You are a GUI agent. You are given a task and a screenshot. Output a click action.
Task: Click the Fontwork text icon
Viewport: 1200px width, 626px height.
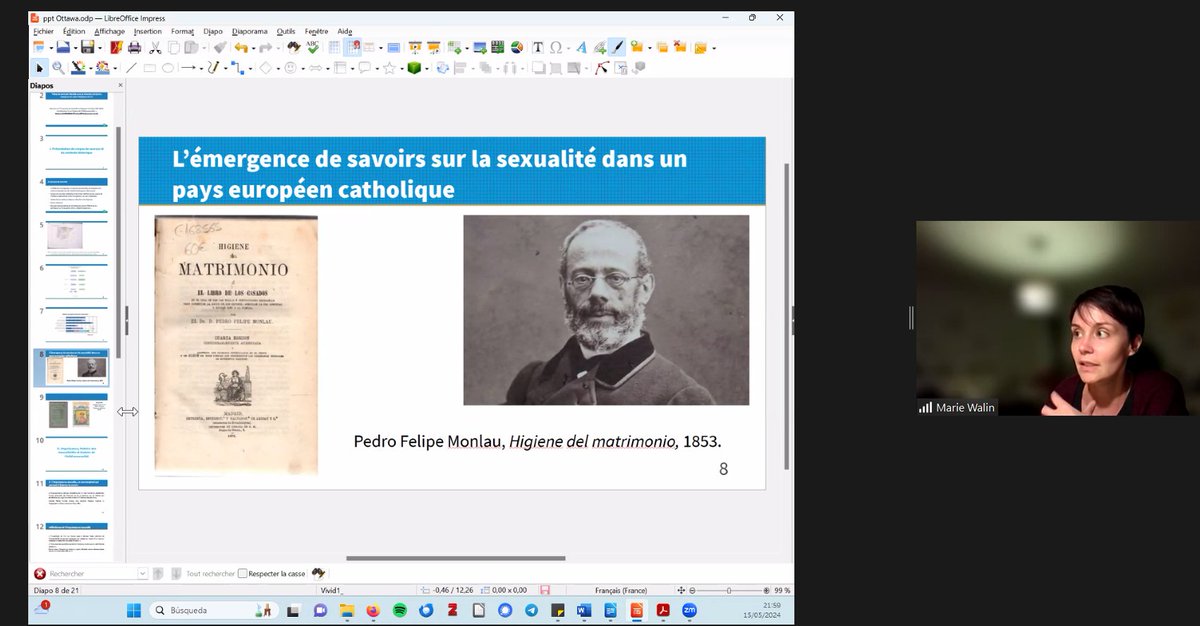(581, 47)
